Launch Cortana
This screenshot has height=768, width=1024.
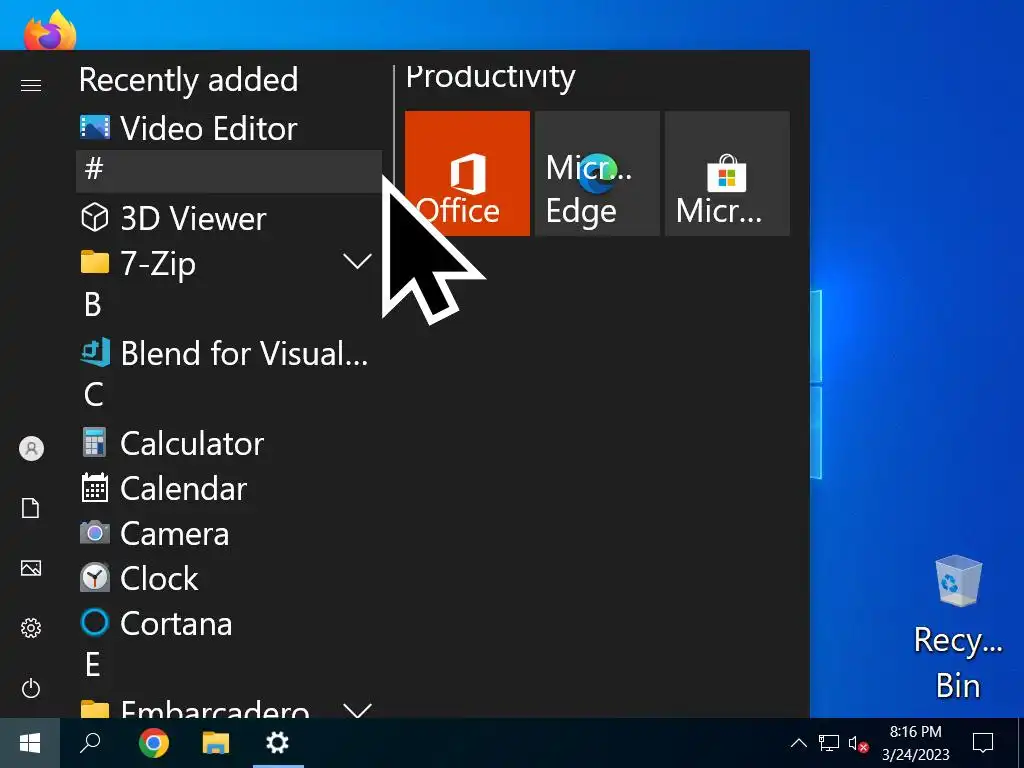tap(229, 623)
